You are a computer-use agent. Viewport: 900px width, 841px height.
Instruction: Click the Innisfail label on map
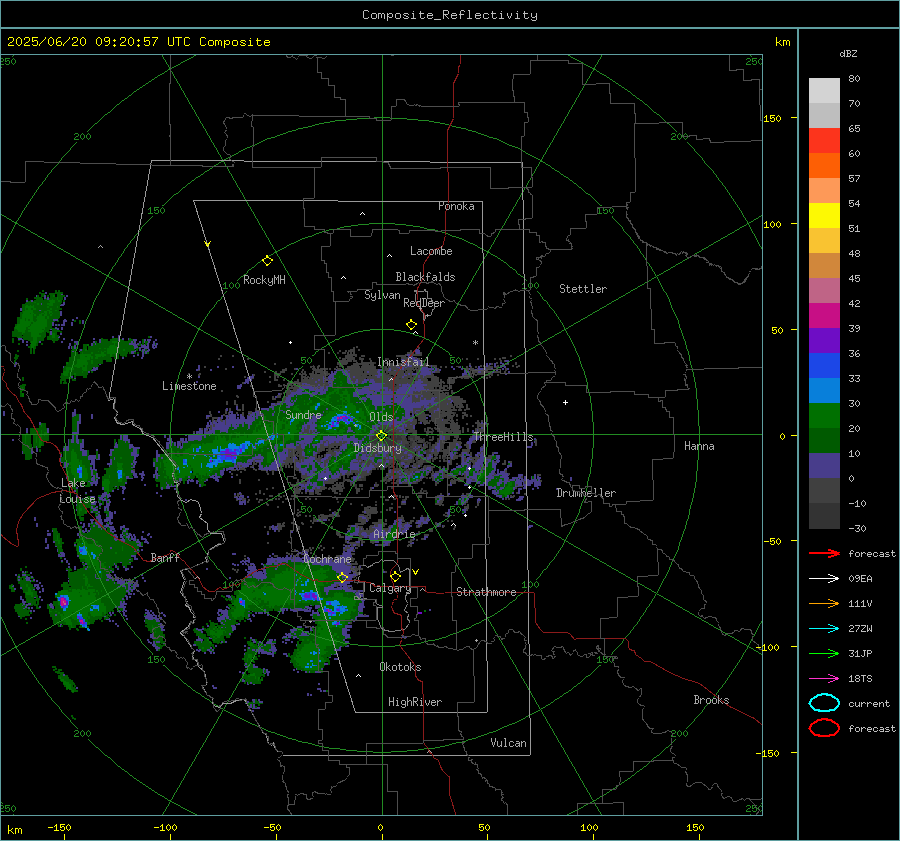(403, 362)
